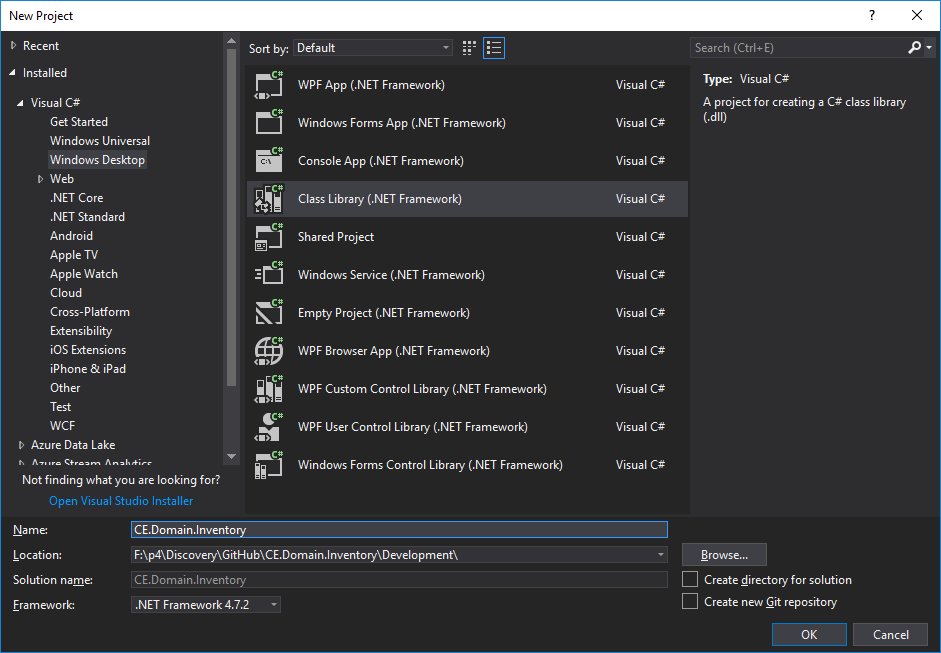Expand the Recent section
The image size is (941, 653).
point(14,46)
